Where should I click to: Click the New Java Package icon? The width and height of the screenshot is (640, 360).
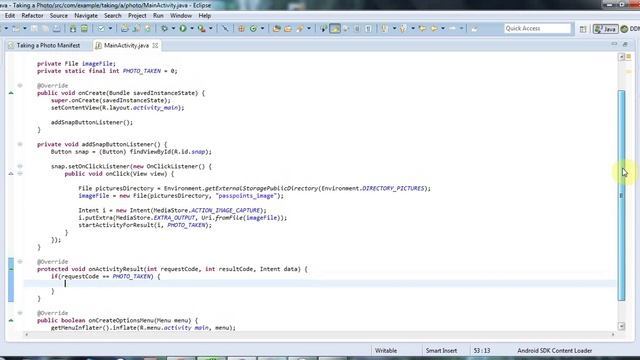click(x=241, y=29)
